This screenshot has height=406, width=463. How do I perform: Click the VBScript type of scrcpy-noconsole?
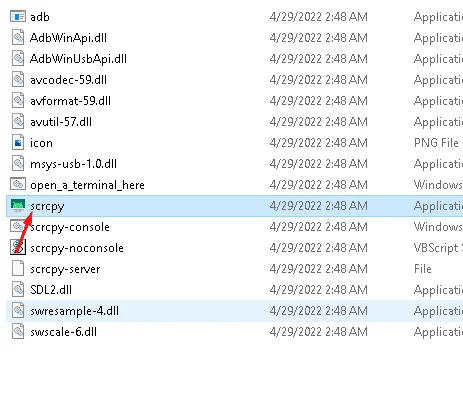click(x=438, y=248)
